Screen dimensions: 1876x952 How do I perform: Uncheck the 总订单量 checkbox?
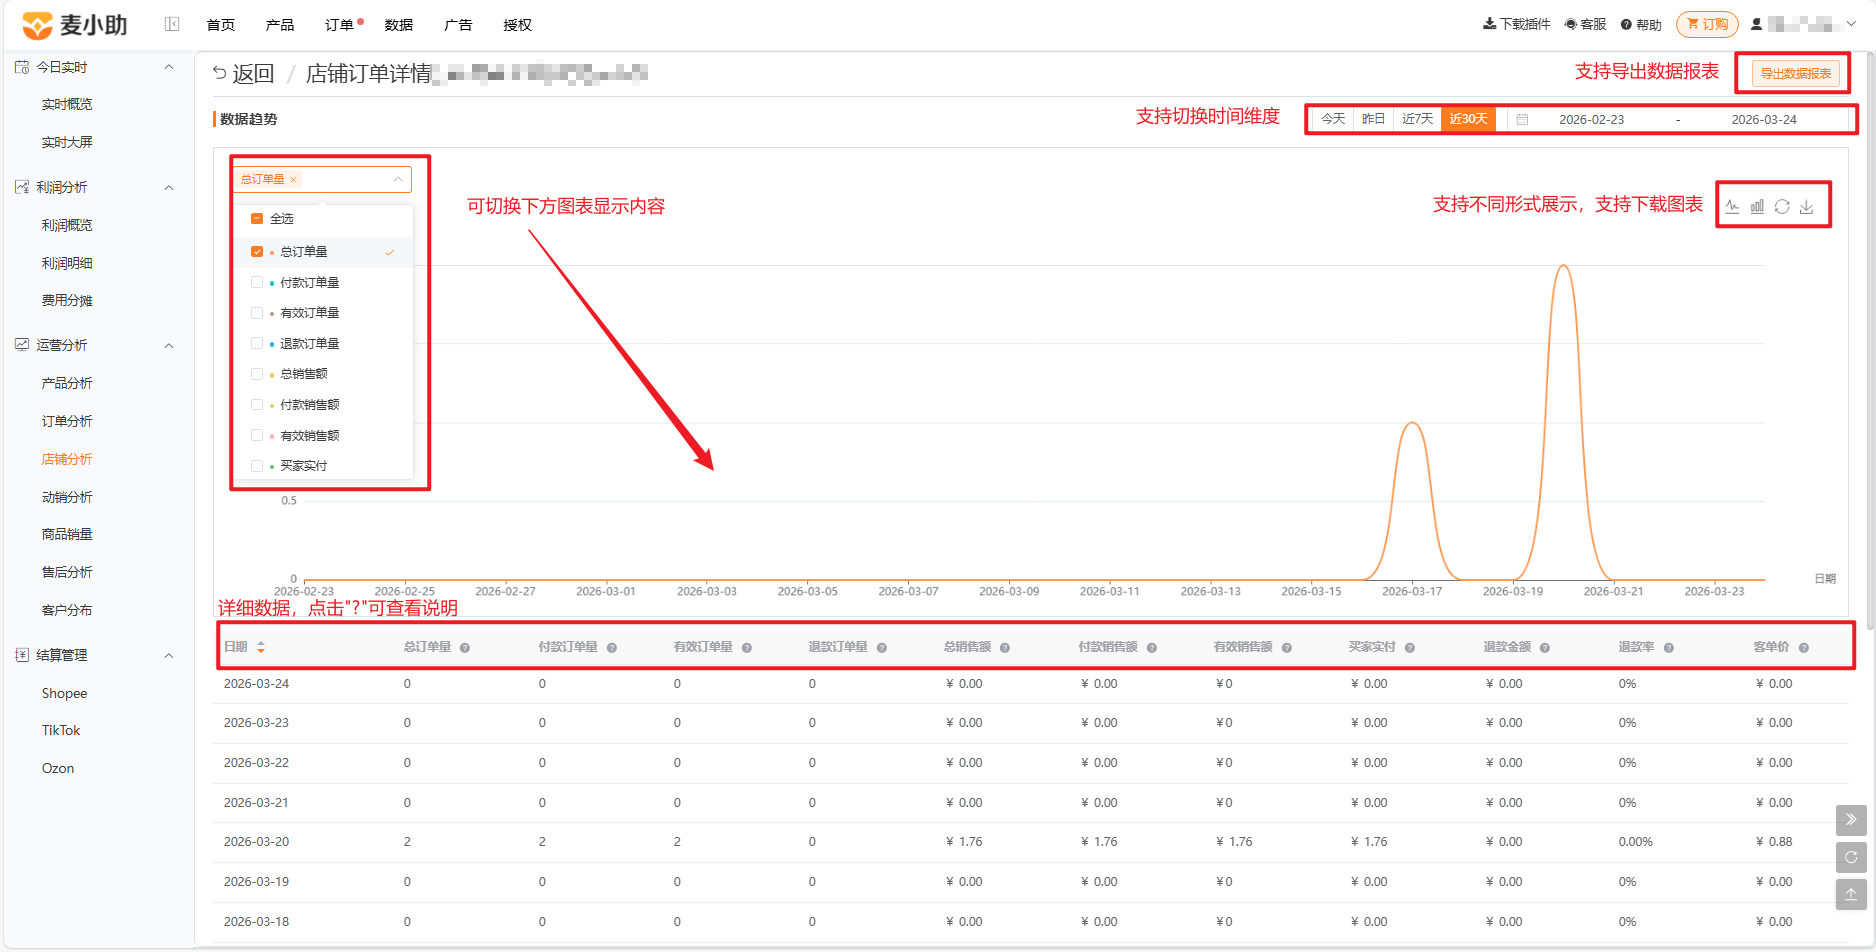(x=257, y=252)
